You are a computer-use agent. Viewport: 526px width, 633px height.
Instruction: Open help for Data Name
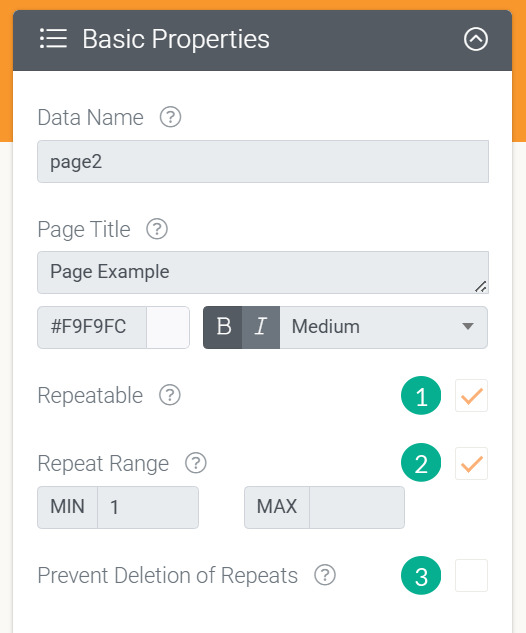point(170,117)
